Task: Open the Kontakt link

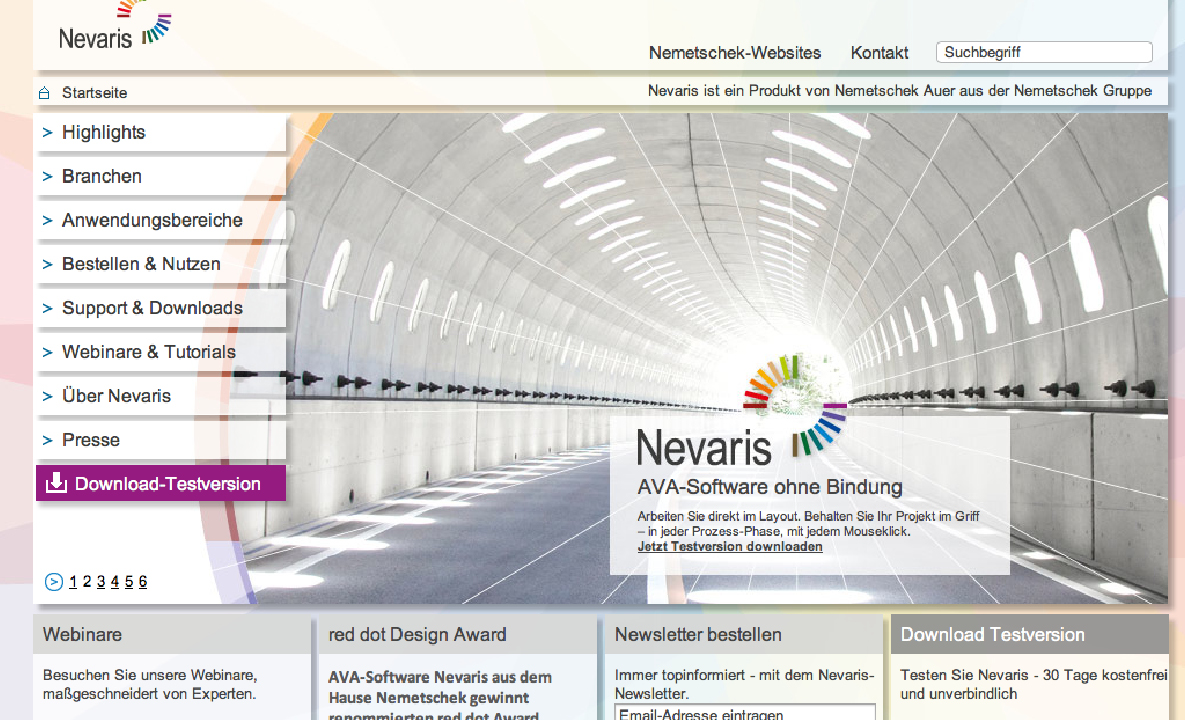Action: tap(879, 53)
